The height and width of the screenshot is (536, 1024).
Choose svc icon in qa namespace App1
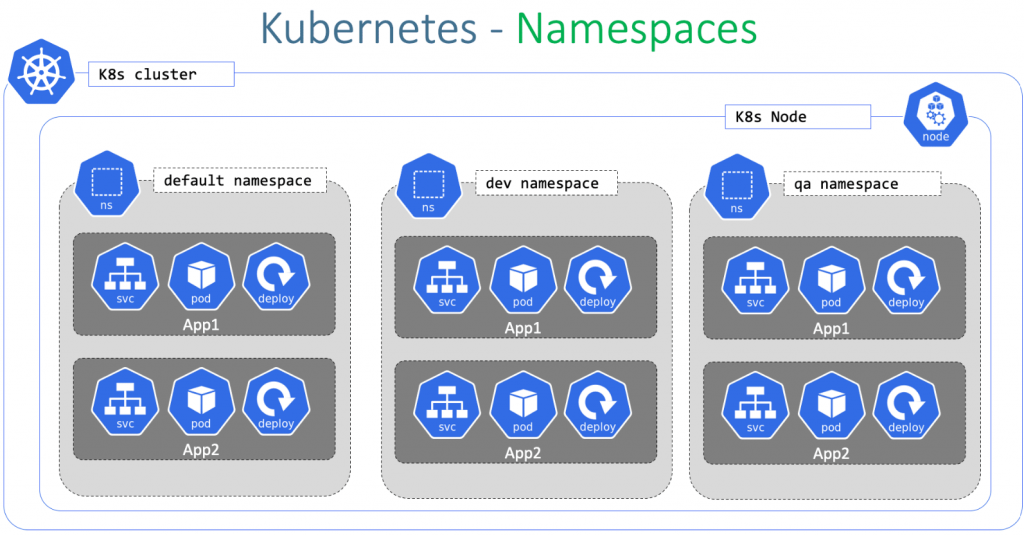pos(755,281)
